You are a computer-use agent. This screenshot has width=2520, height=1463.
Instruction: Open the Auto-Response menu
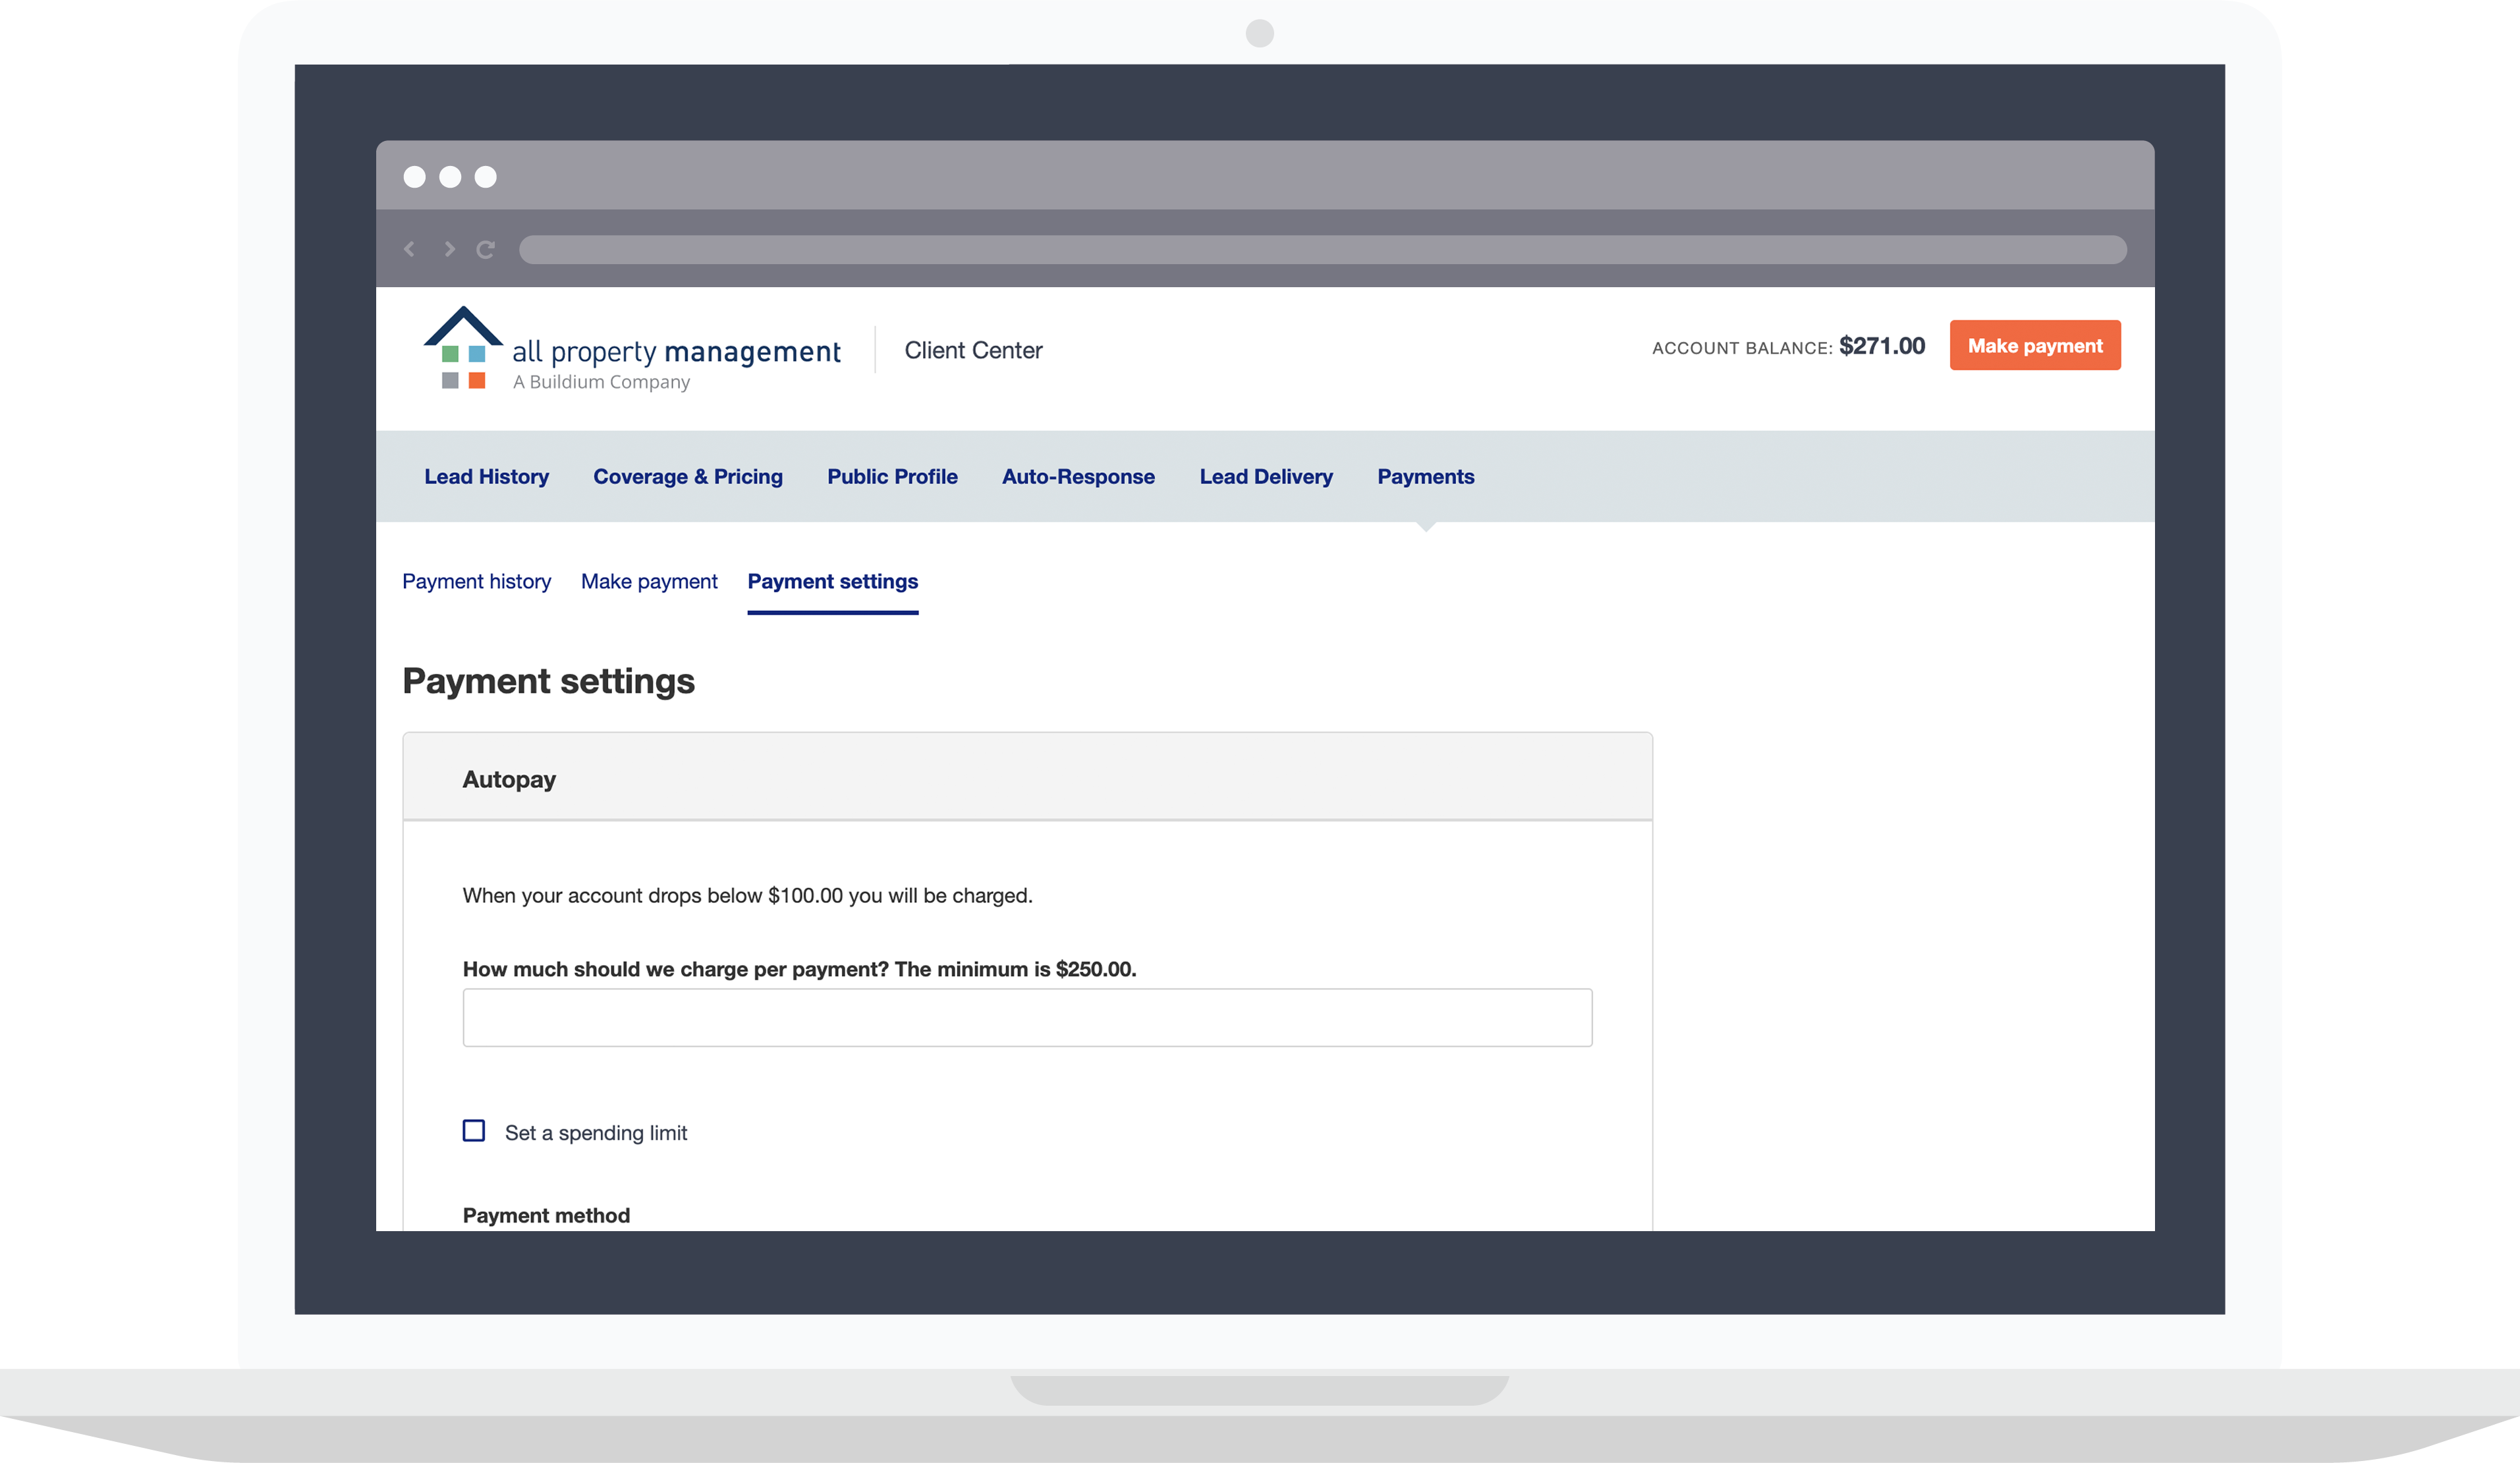click(1078, 477)
